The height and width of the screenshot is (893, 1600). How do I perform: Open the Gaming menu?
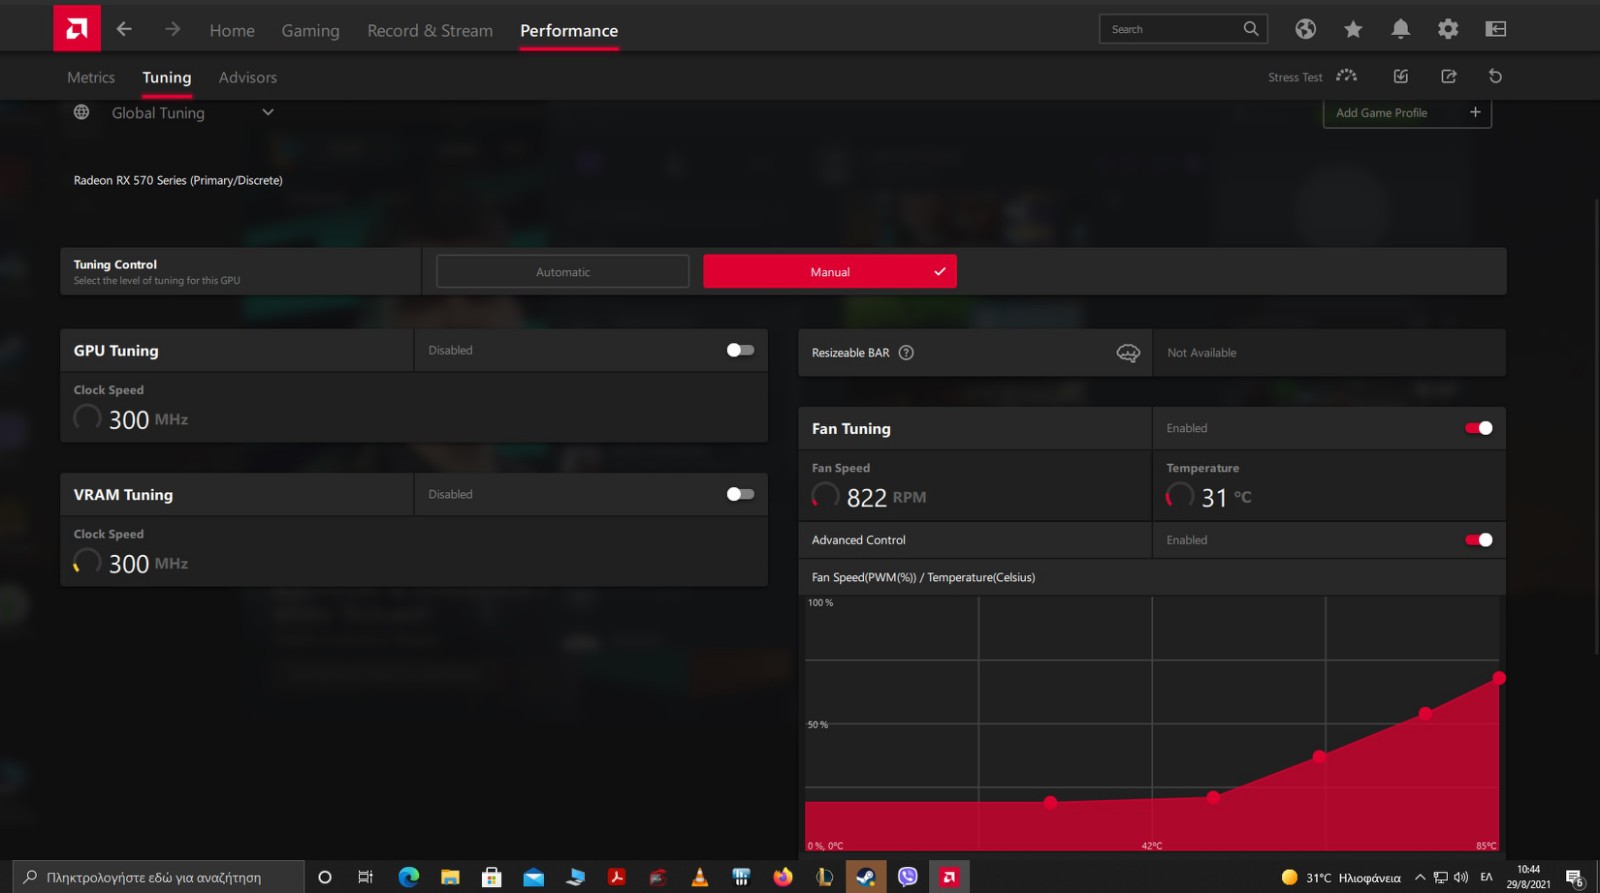pos(310,31)
